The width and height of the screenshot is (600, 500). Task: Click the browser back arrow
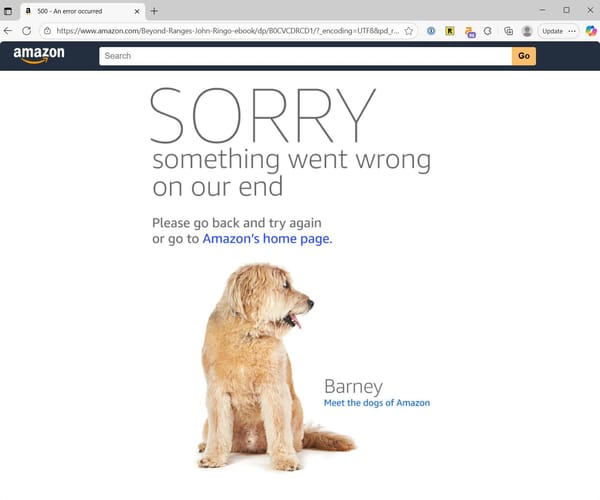click(x=8, y=31)
